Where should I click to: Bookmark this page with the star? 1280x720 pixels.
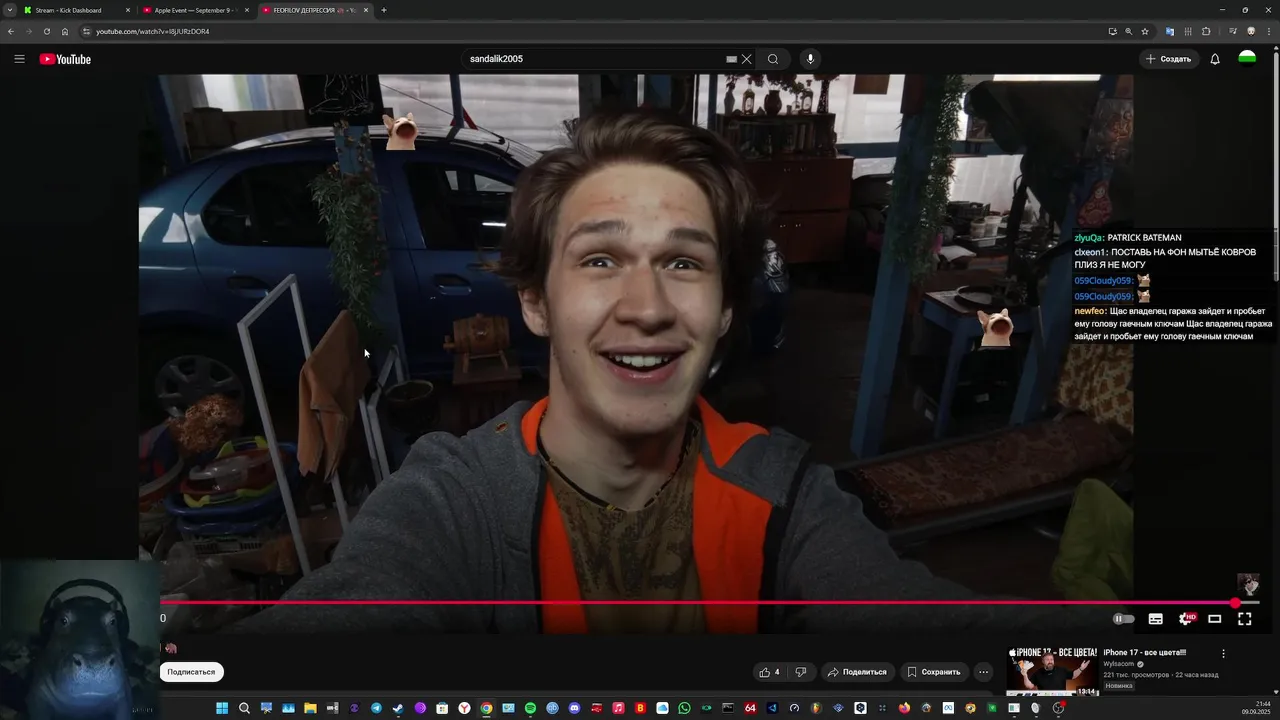1145,31
